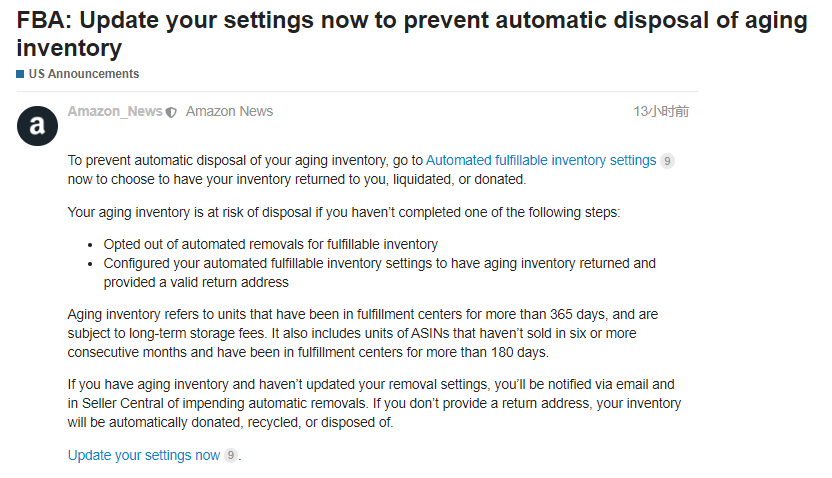Click the Amazon logo avatar
Viewport: 832px width, 478px height.
tap(38, 126)
